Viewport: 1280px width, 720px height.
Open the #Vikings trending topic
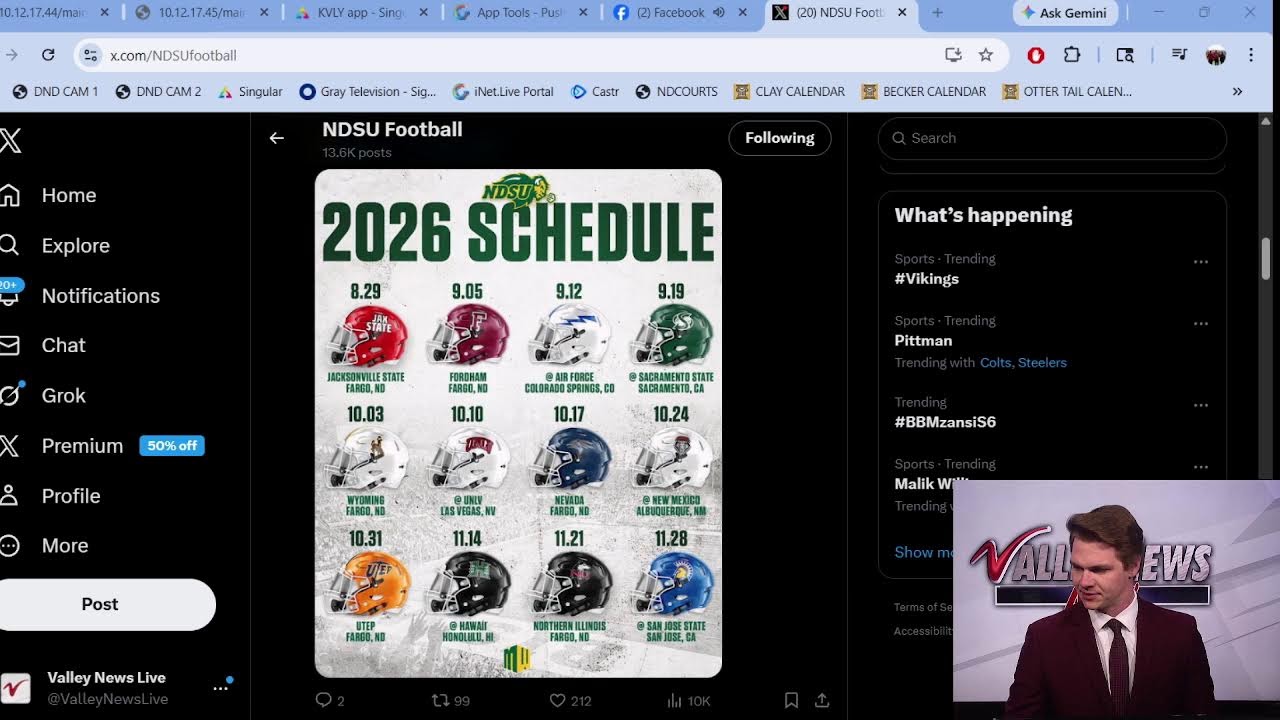(926, 279)
